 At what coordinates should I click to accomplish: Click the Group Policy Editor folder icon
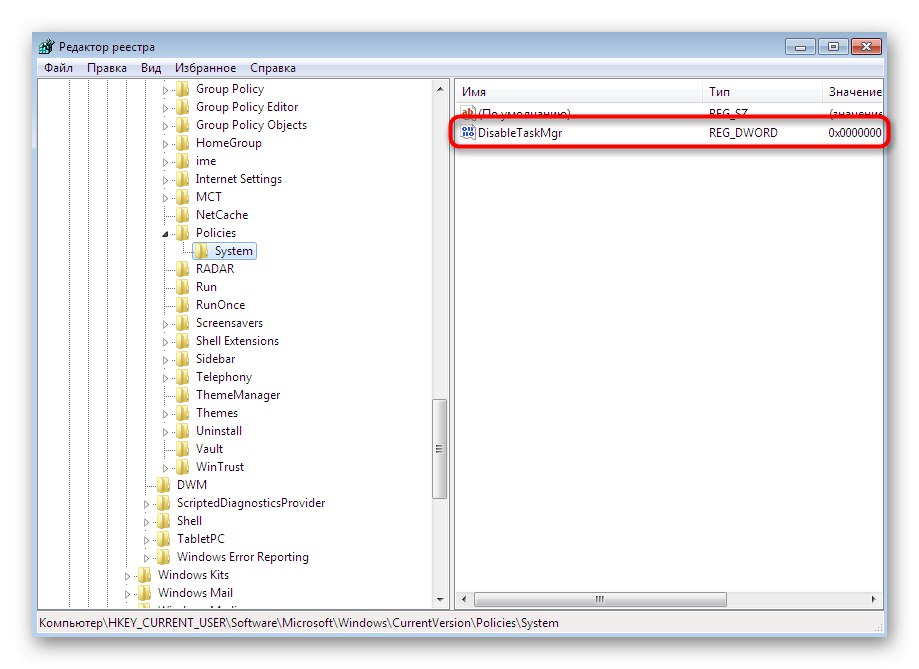tap(183, 107)
